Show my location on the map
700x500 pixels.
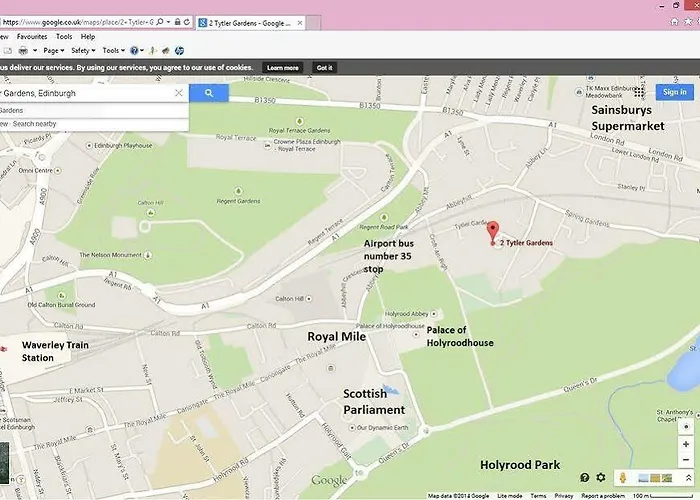pos(685,426)
